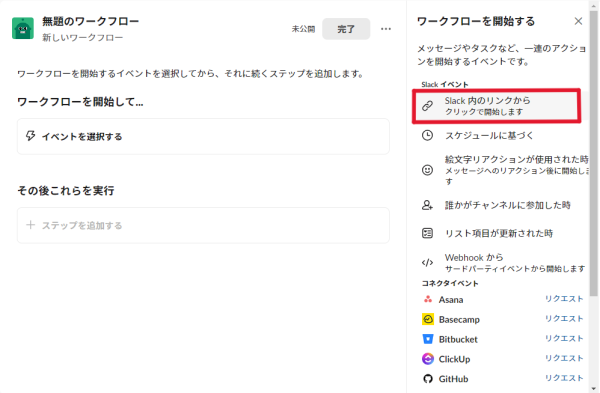The height and width of the screenshot is (393, 600).
Task: Select the Slack 内のリンクから event option
Action: click(496, 106)
